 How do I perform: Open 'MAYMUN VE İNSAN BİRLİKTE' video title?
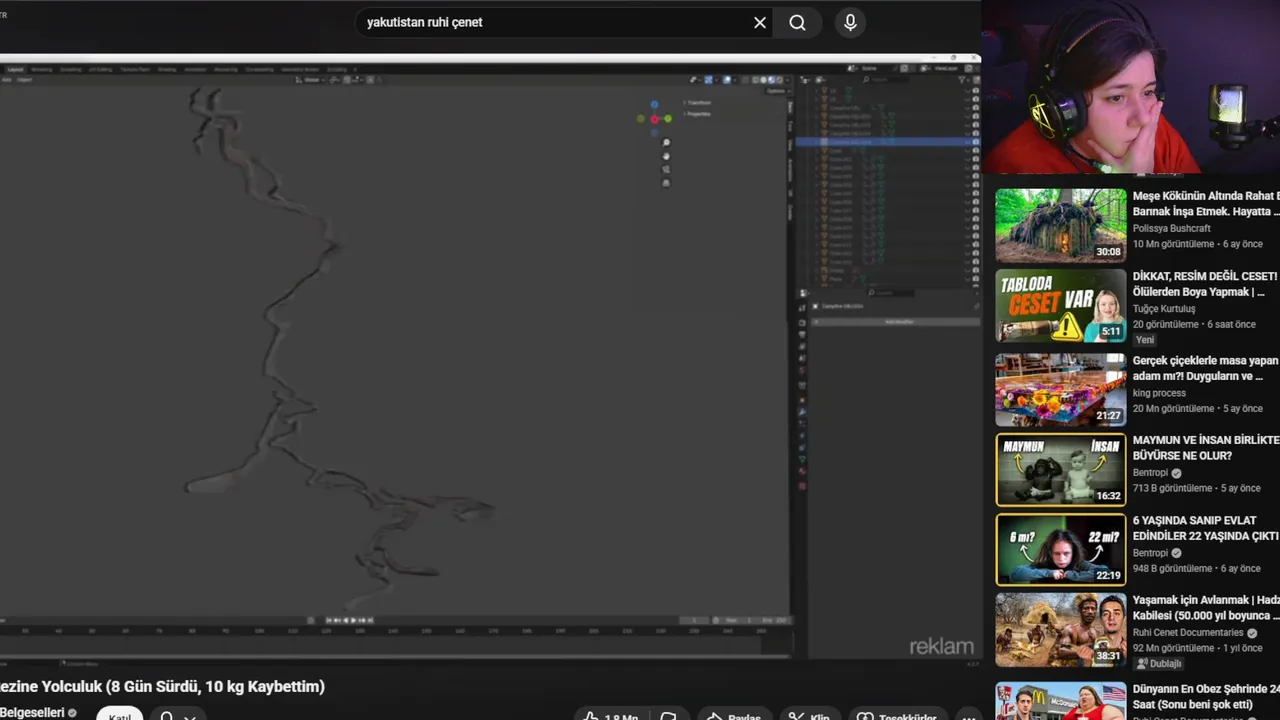point(1206,448)
